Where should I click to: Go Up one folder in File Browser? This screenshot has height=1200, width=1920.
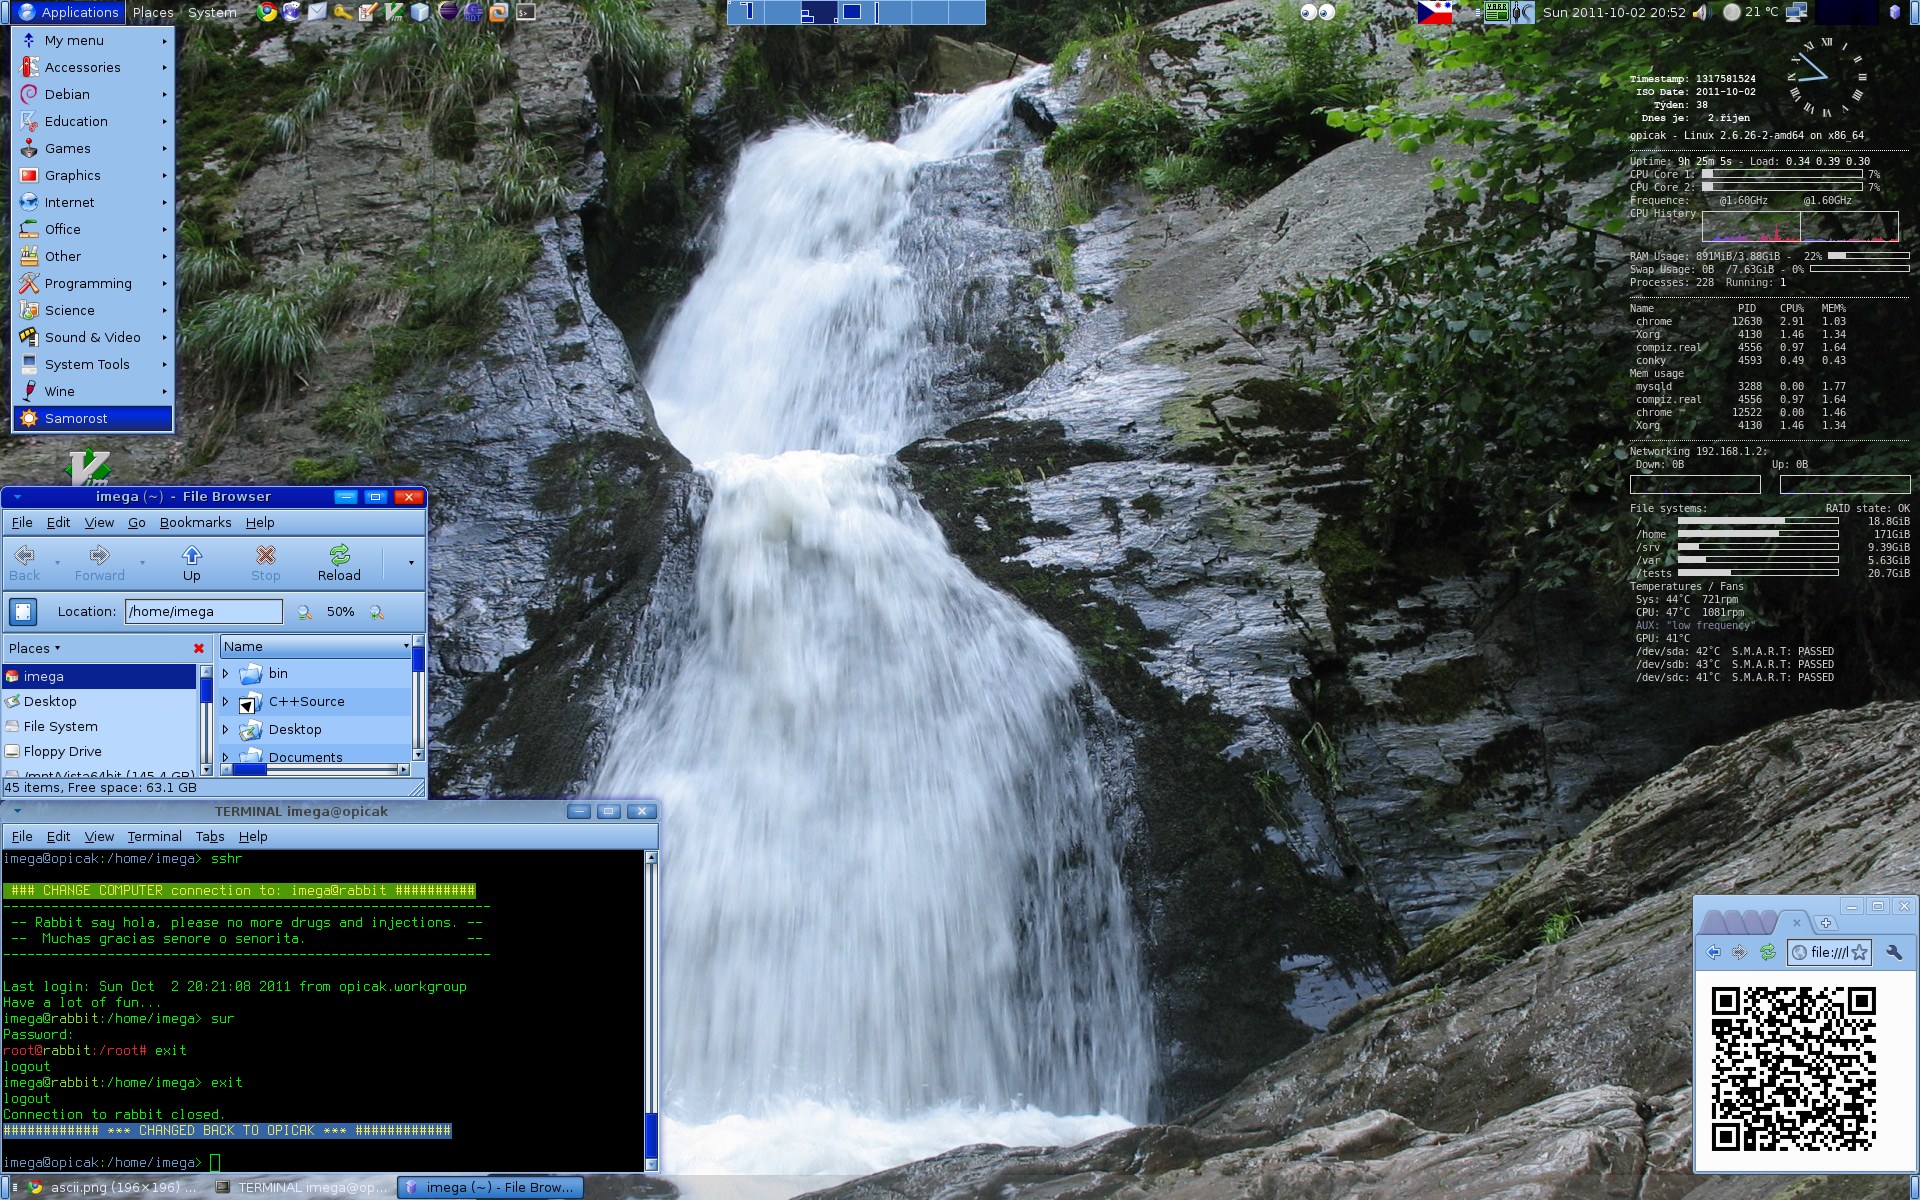(191, 563)
